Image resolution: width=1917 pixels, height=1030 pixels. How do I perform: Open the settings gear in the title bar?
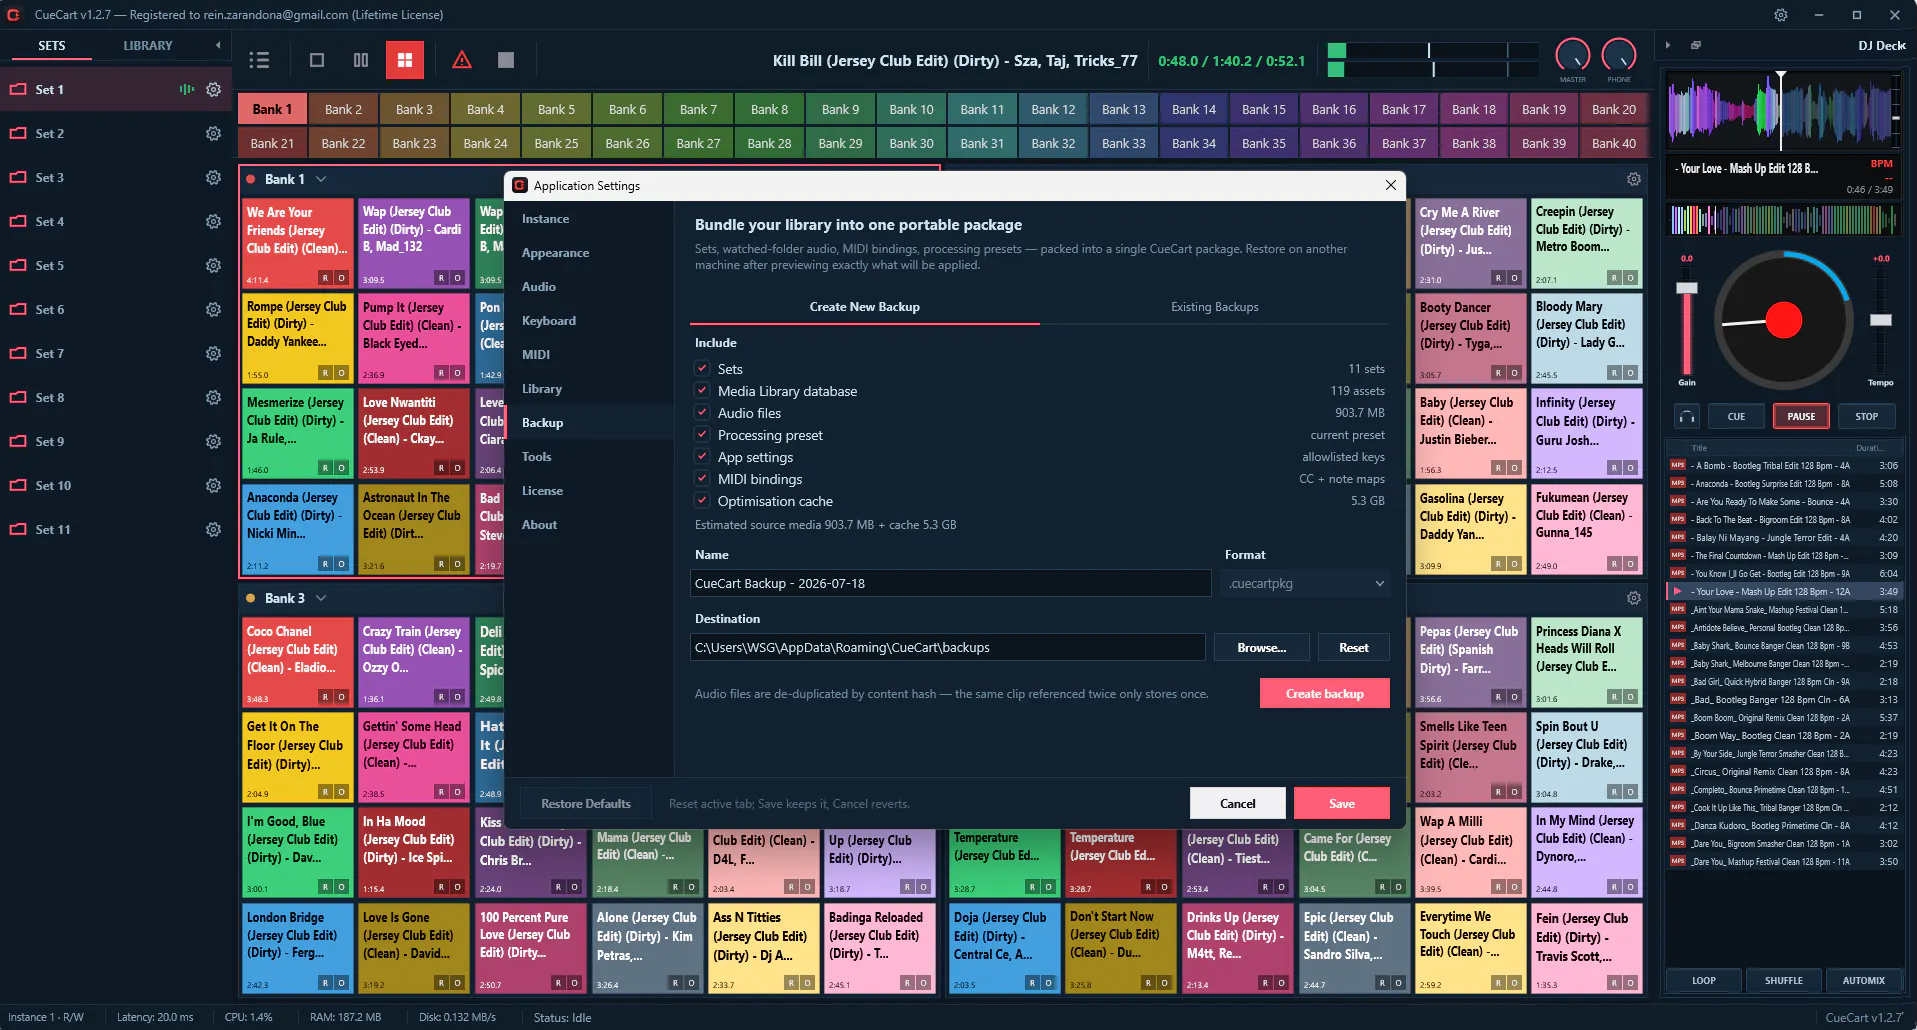click(x=1781, y=15)
